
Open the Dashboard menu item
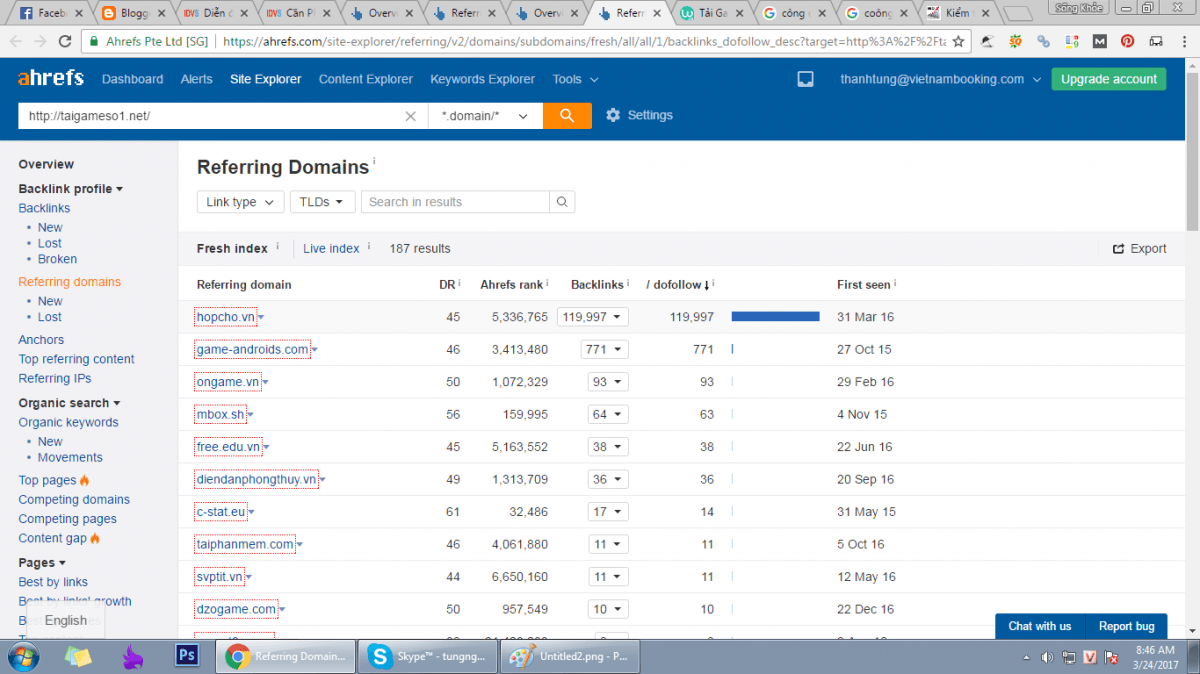tap(132, 79)
